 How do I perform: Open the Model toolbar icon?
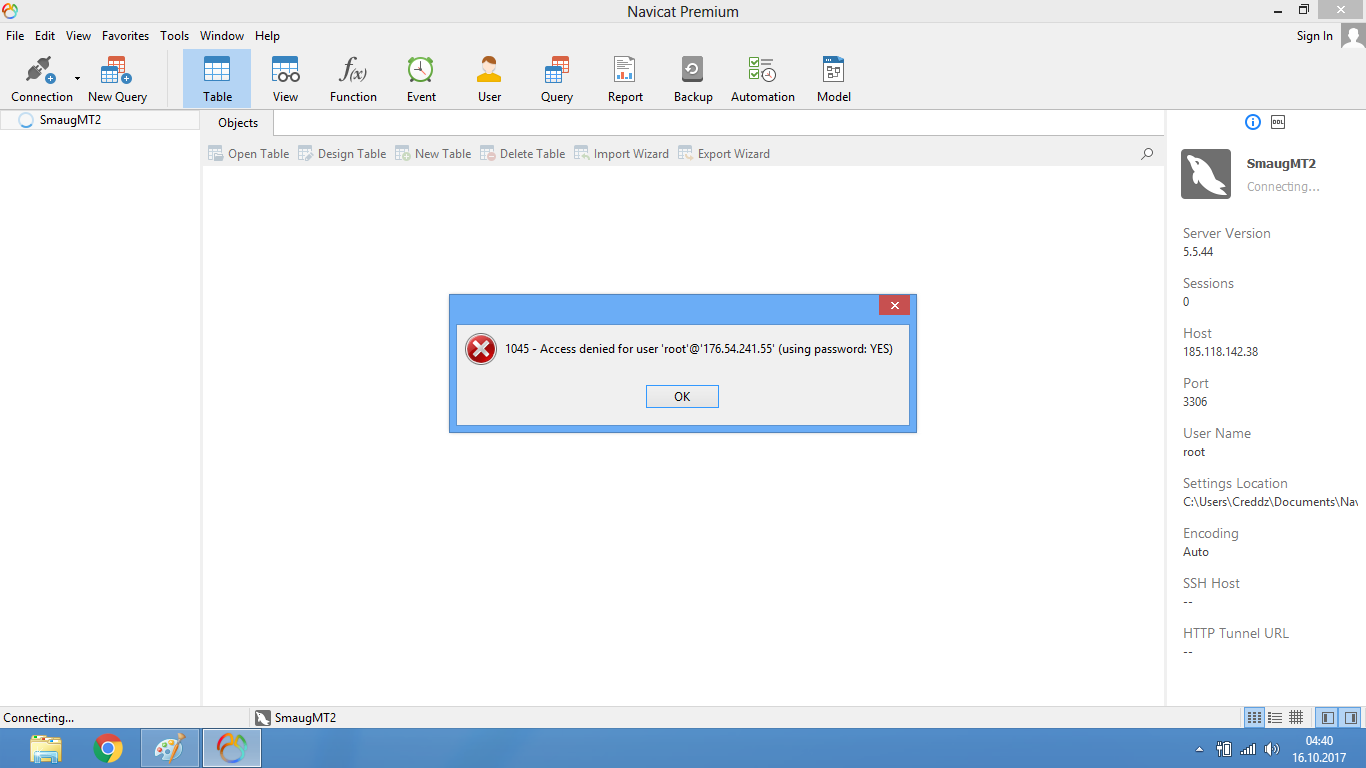point(834,79)
